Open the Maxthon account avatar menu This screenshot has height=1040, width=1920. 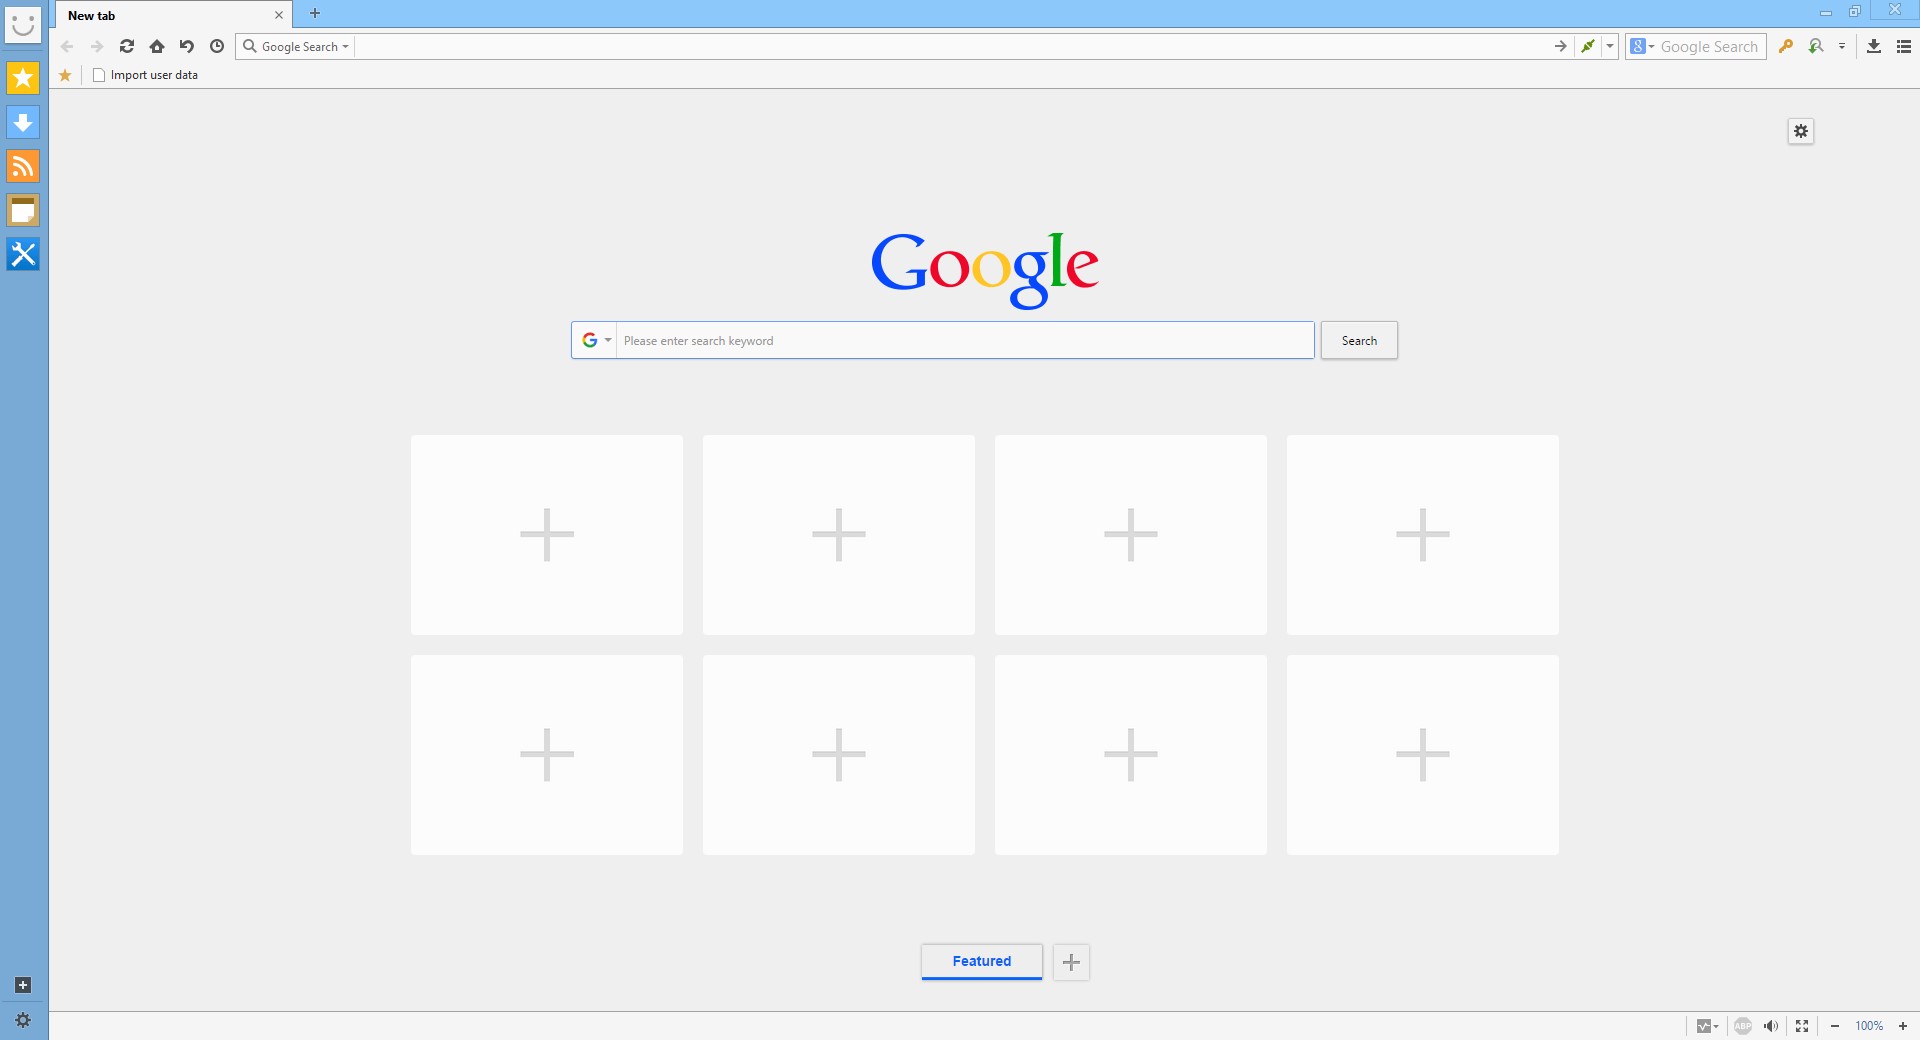(23, 25)
